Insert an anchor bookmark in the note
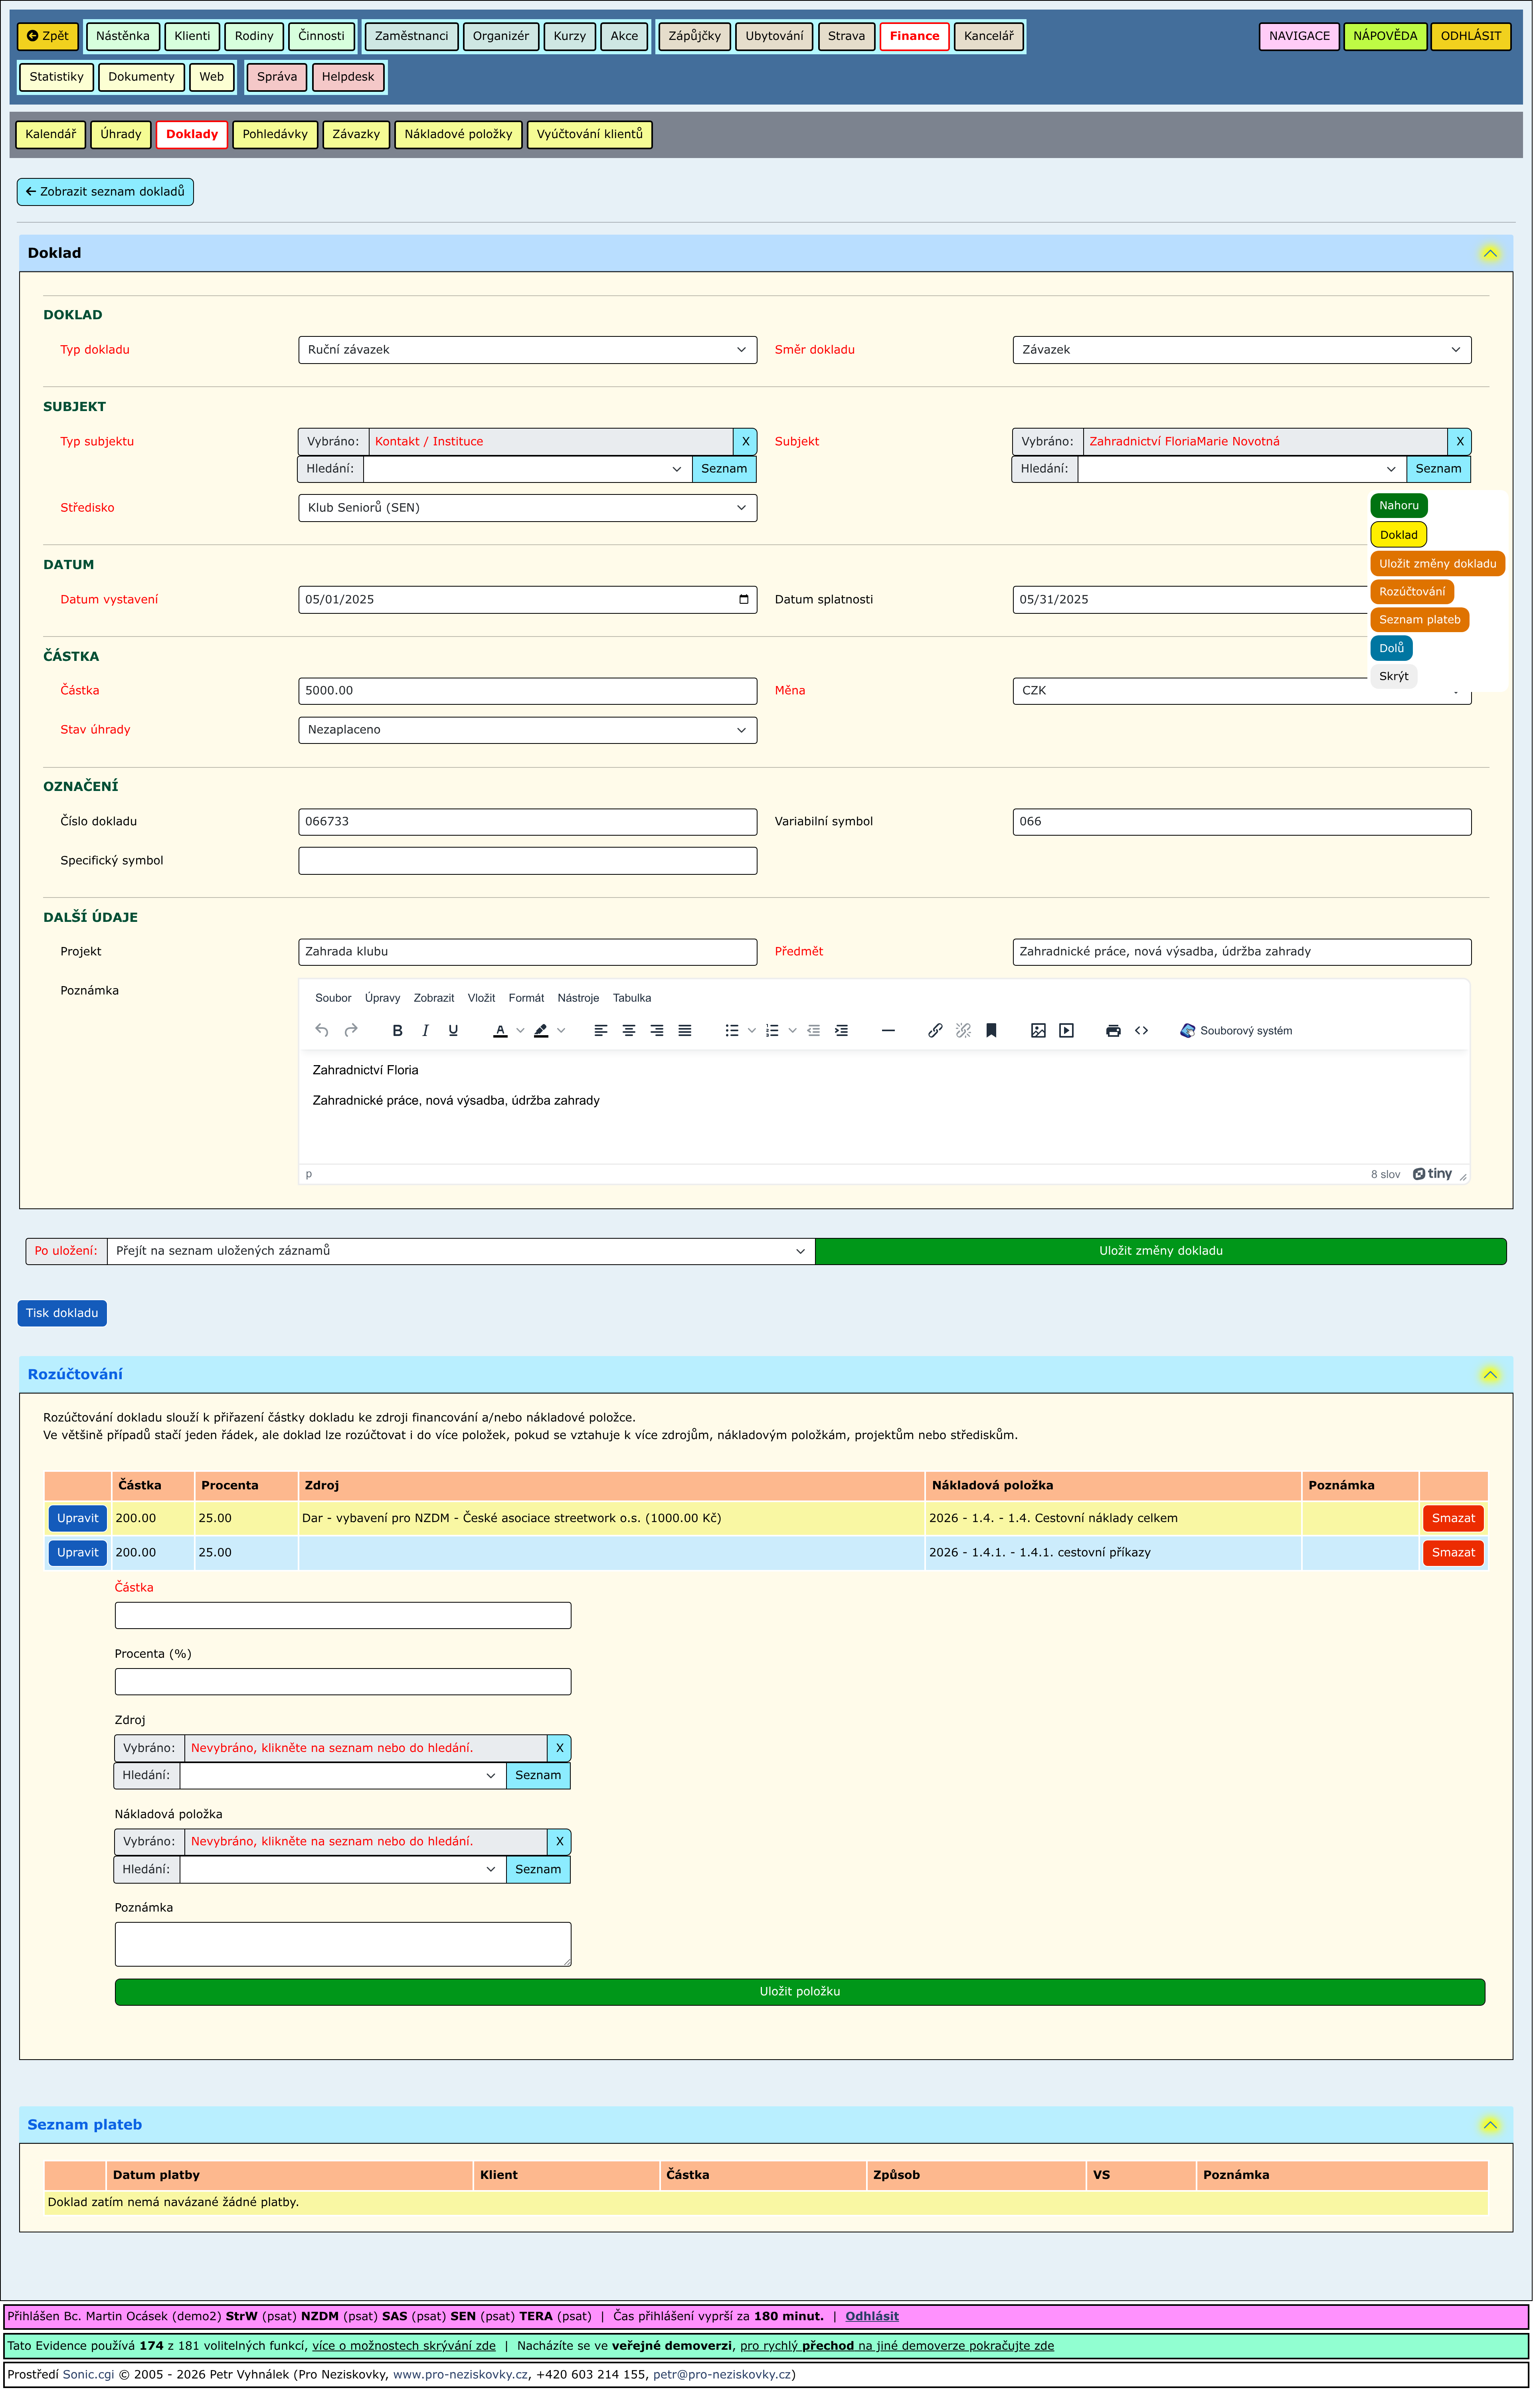This screenshot has width=1535, height=2408. coord(991,1031)
